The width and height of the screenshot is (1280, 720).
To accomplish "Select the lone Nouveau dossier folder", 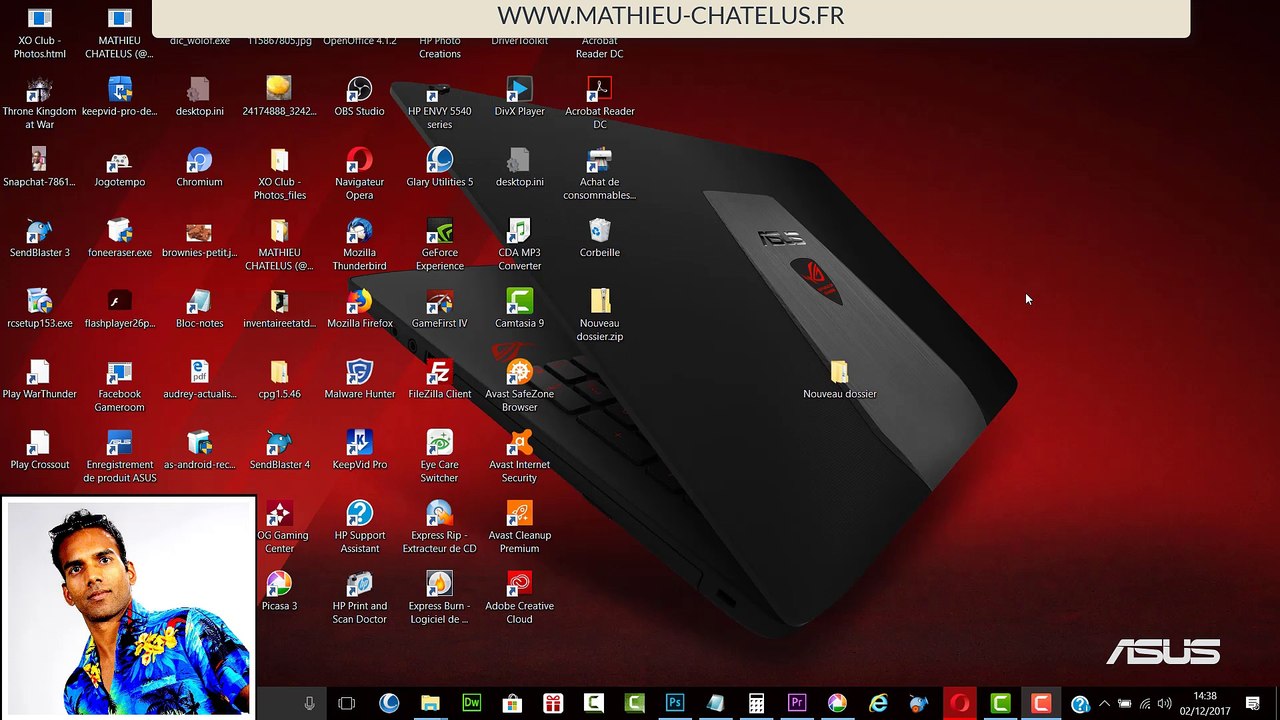I will 839,380.
